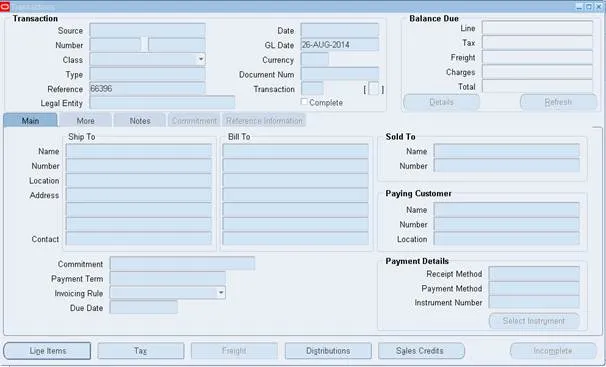Select the Payment Term field

click(168, 278)
